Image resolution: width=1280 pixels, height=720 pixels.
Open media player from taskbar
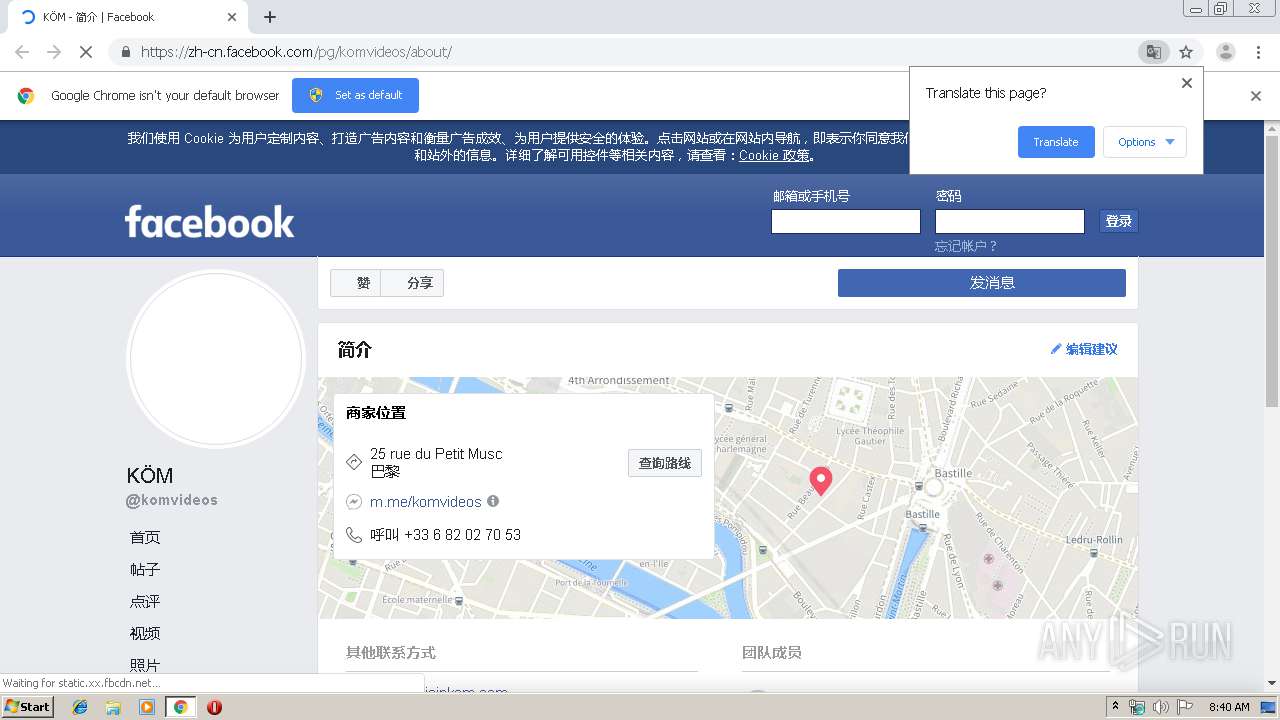click(x=147, y=707)
